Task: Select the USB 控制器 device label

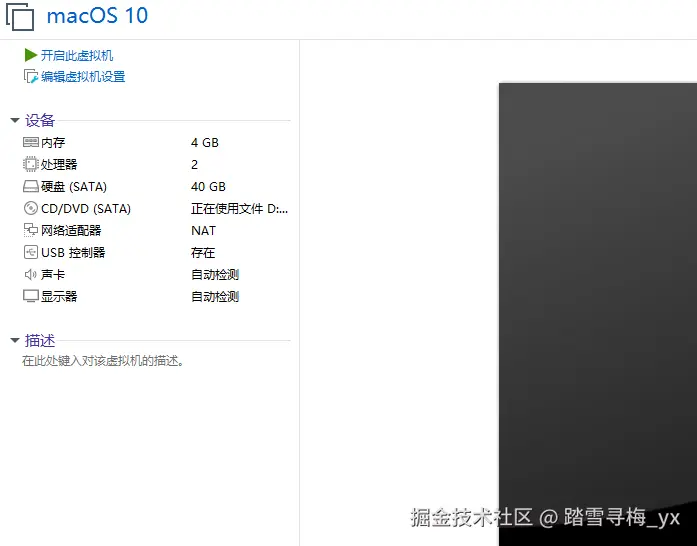Action: tap(73, 253)
